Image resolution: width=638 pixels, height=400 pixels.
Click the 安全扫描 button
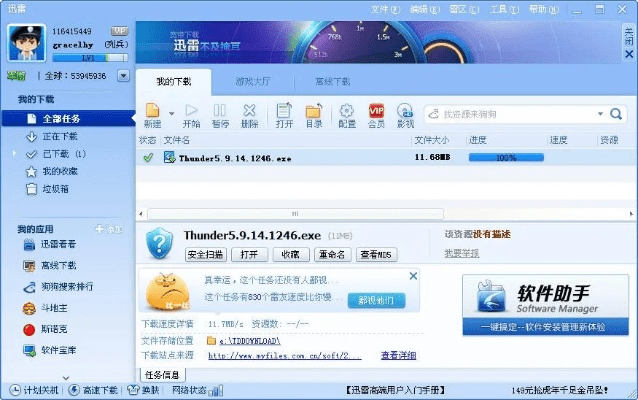(x=208, y=254)
